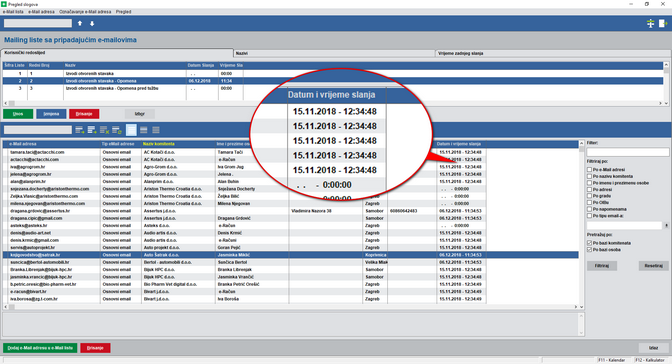Select the denis@audio-art.net row

pyautogui.click(x=291, y=233)
